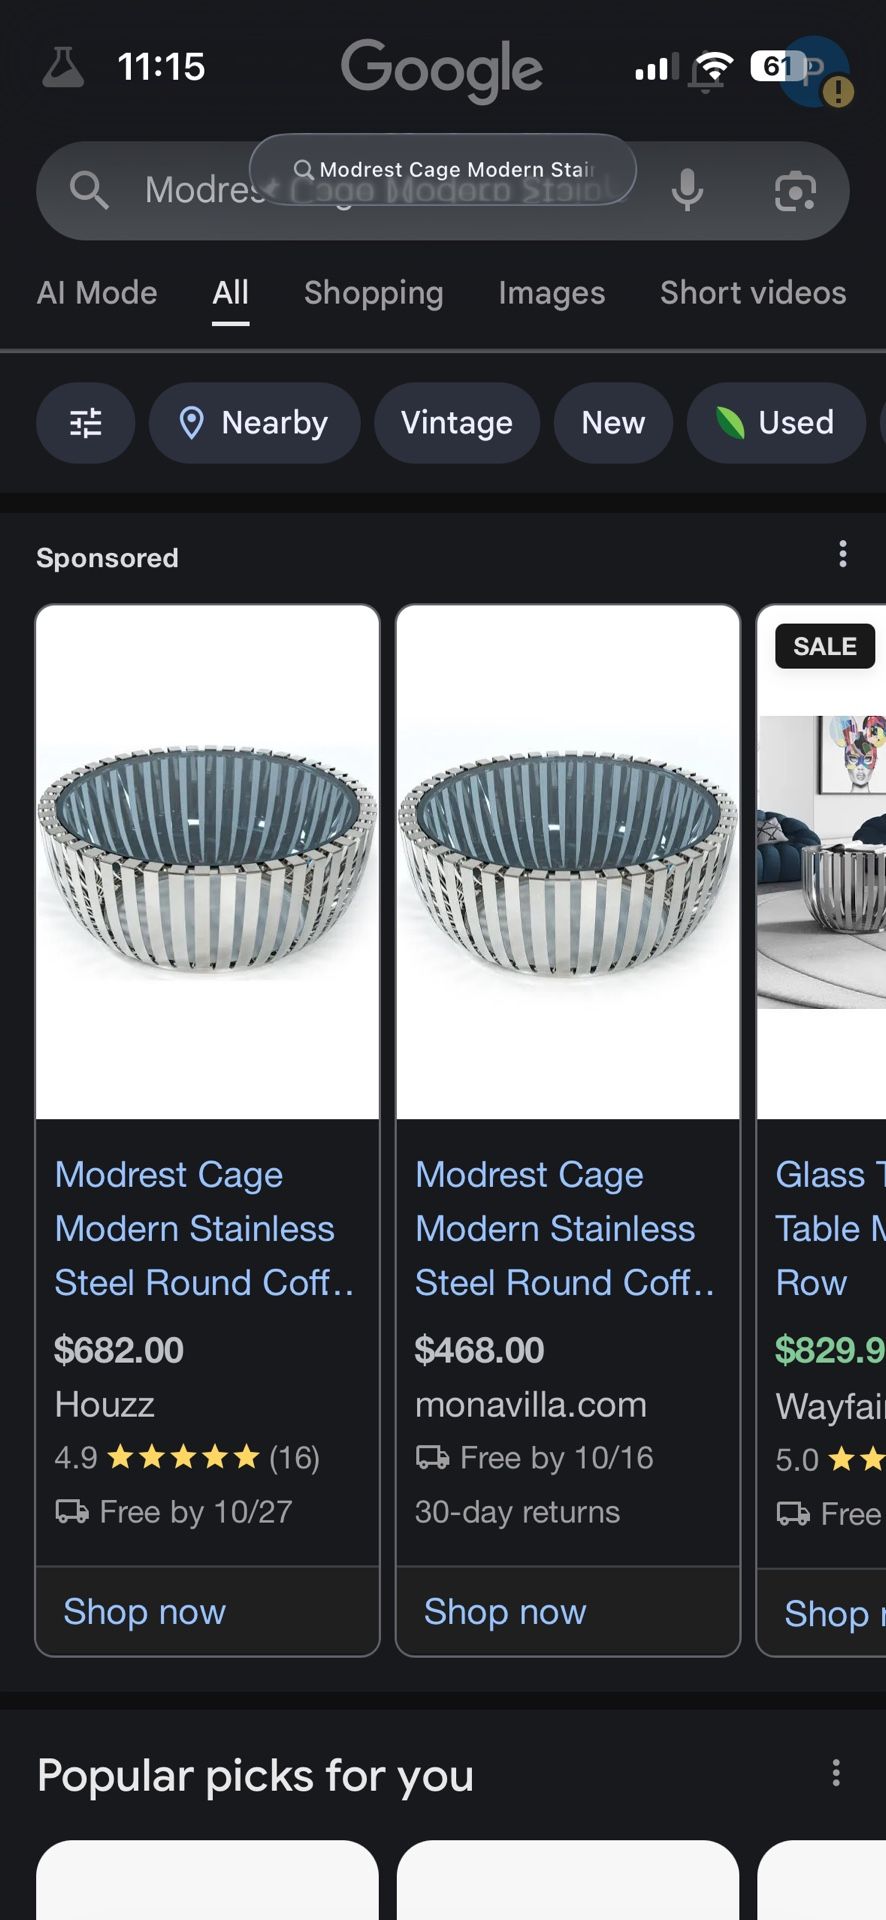The width and height of the screenshot is (886, 1920).
Task: Tap the magnifying glass search icon
Action: click(89, 190)
